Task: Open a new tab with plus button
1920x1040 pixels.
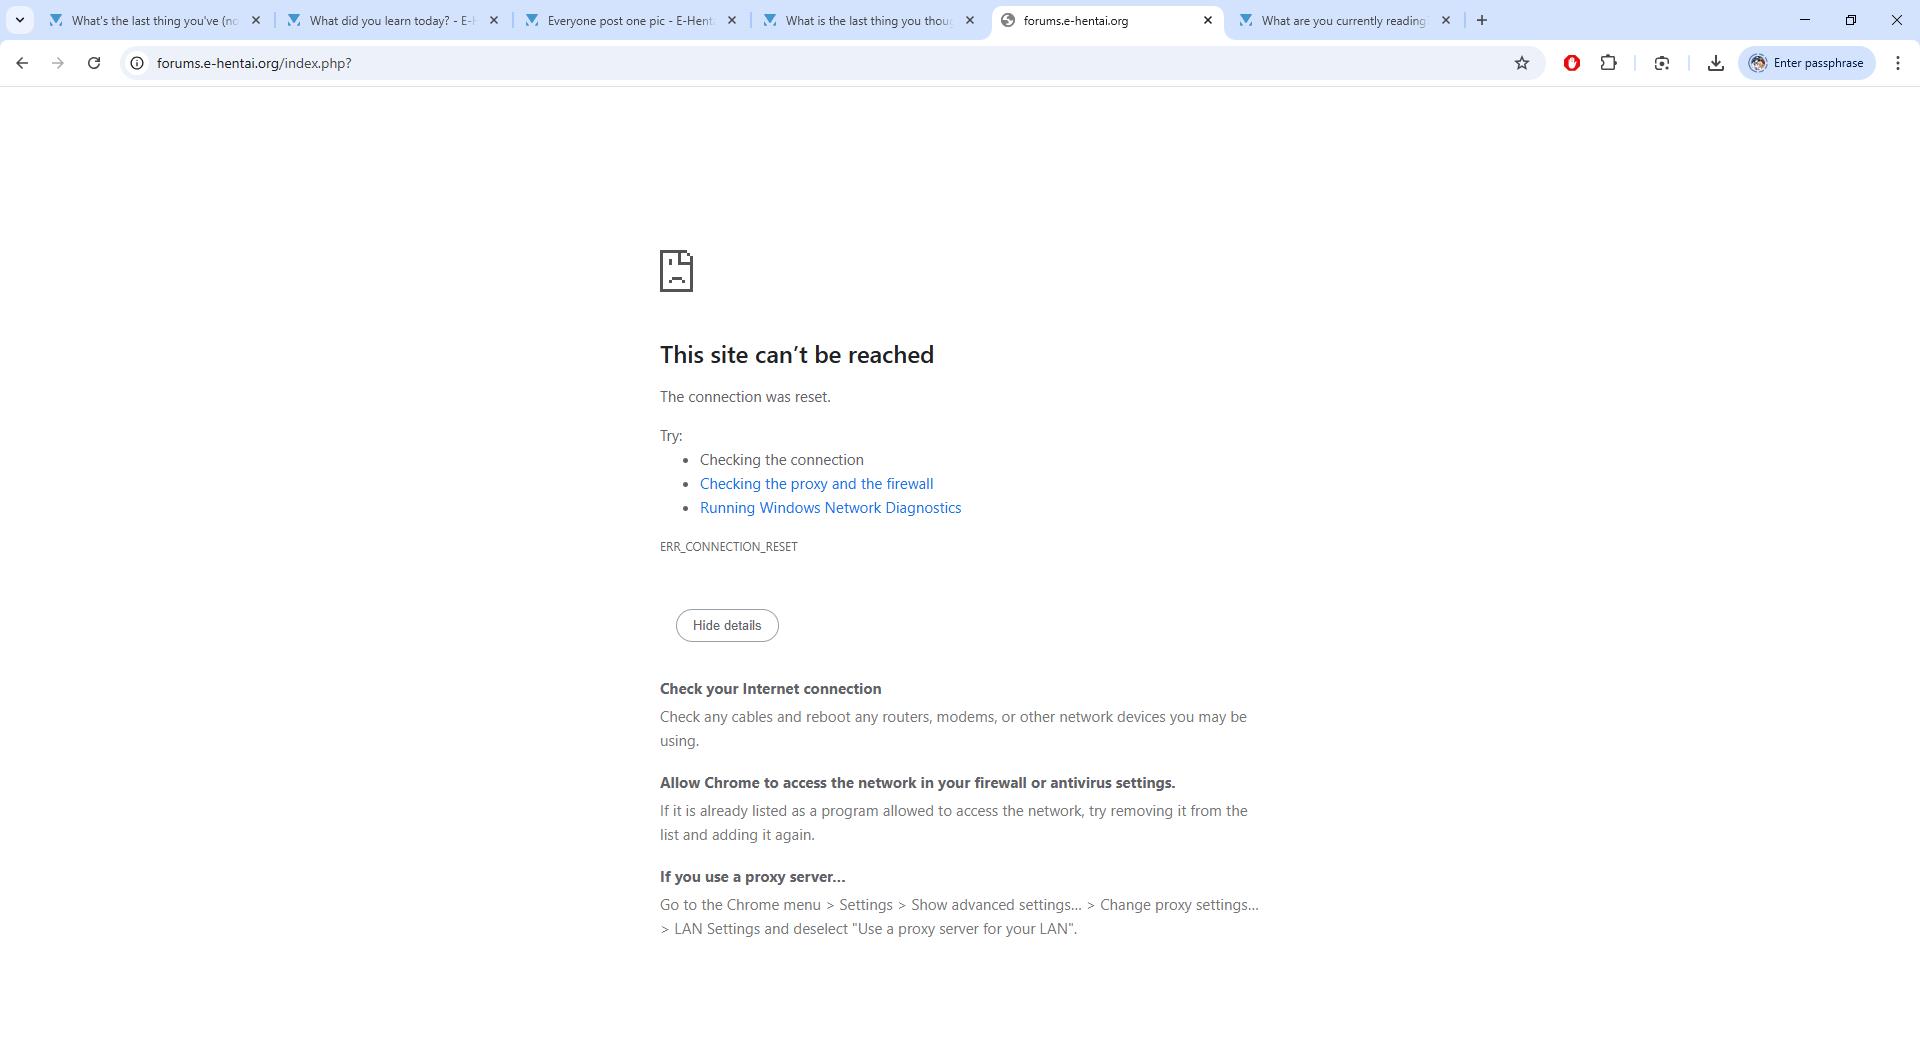Action: coord(1481,20)
